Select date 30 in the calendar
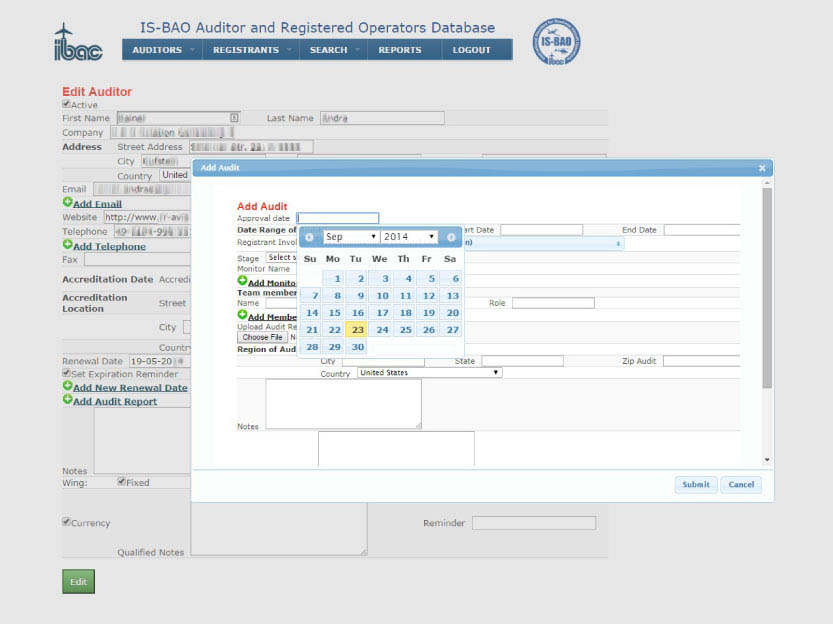833x624 pixels. click(356, 347)
